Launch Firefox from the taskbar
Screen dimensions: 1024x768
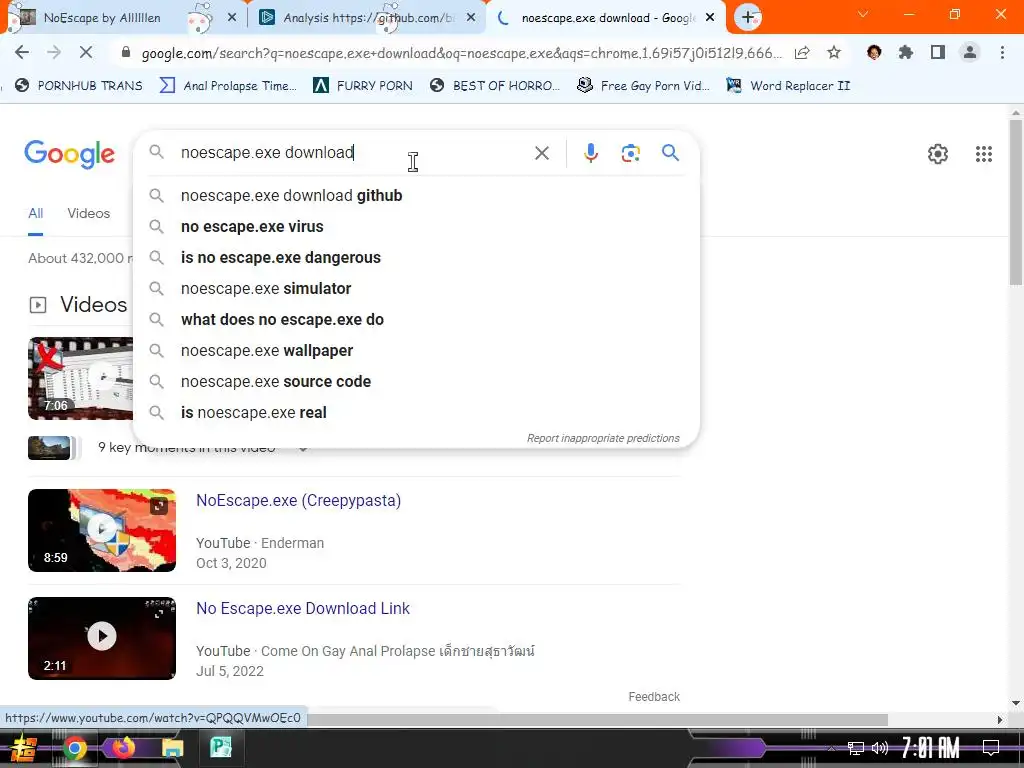point(123,748)
